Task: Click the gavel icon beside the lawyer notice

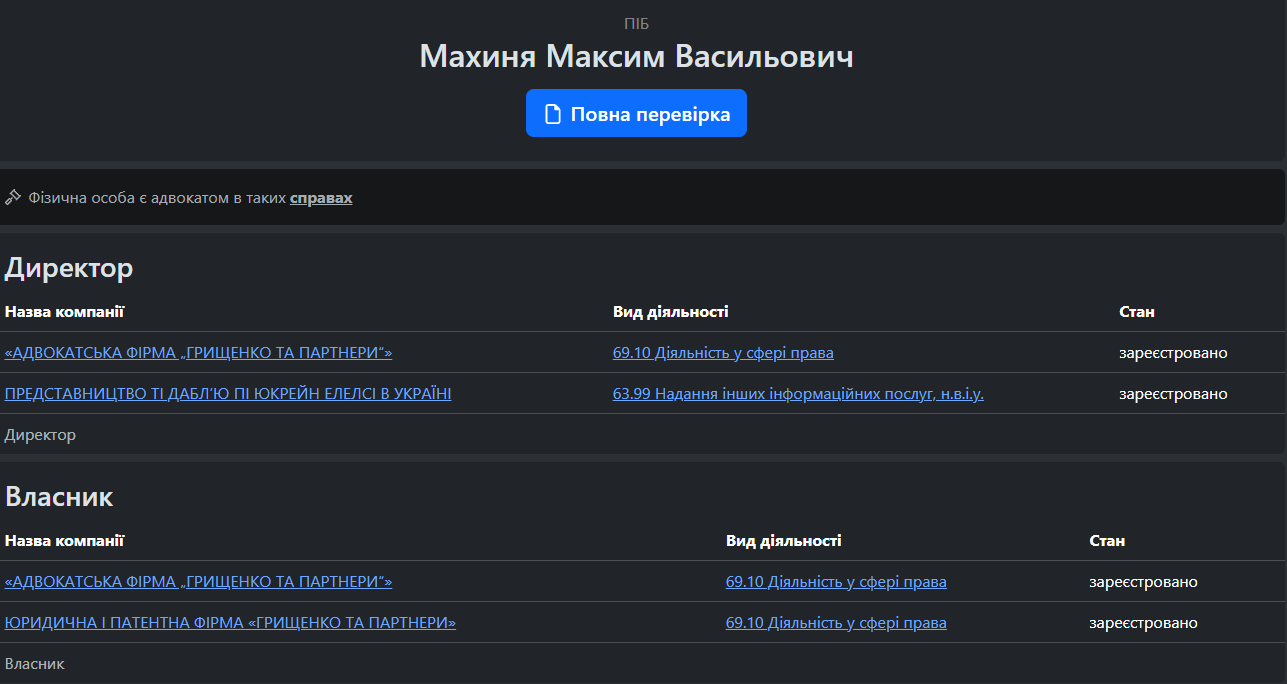Action: tap(13, 198)
